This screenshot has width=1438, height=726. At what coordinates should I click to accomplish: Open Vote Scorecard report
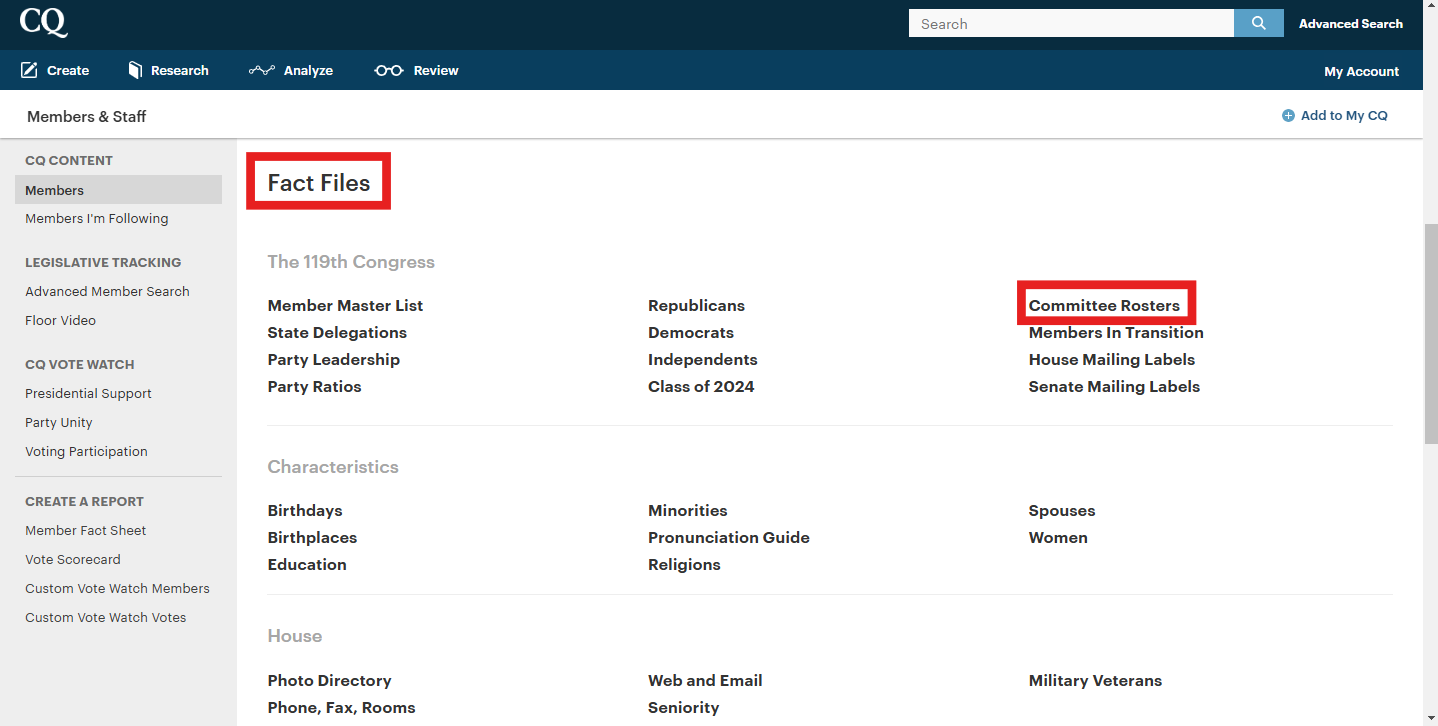72,559
